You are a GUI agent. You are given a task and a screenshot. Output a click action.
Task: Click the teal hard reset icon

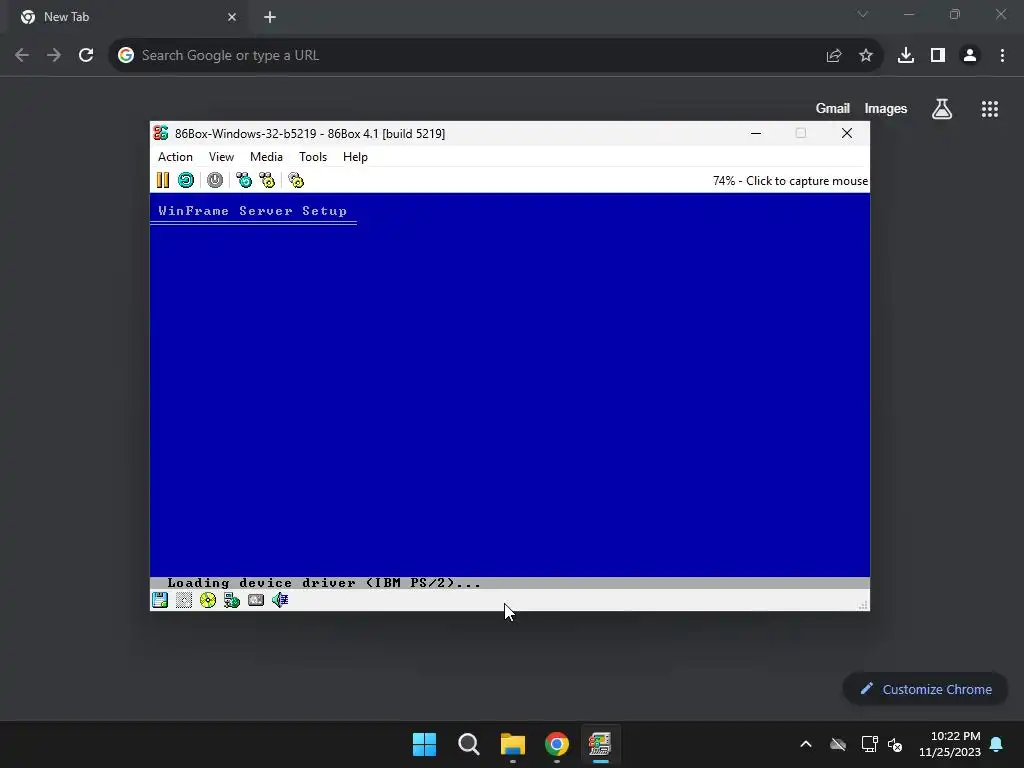pyautogui.click(x=186, y=180)
